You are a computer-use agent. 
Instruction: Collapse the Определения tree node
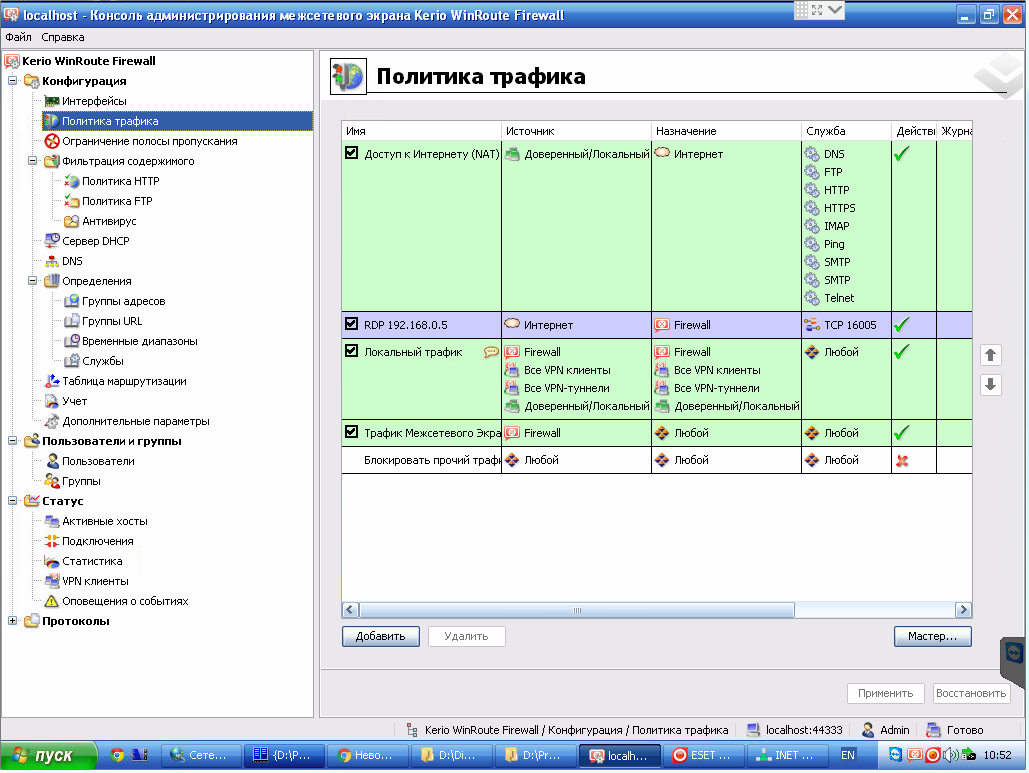coord(32,281)
